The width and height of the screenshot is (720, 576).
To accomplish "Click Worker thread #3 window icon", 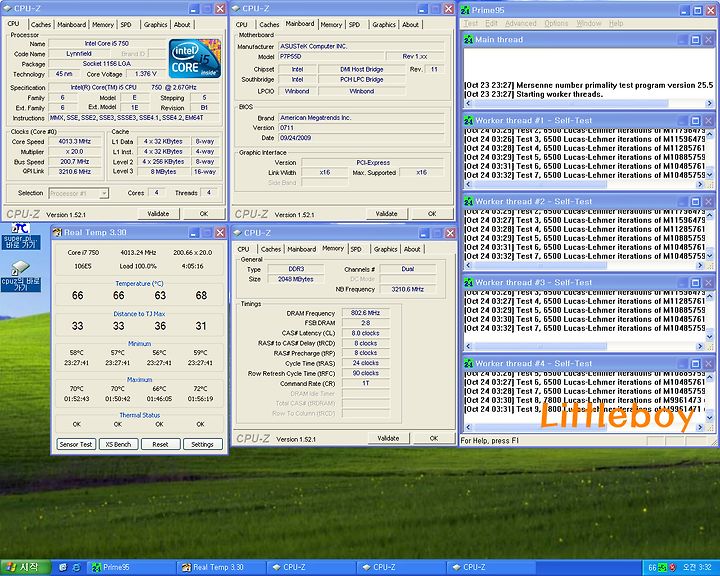I will tap(468, 282).
